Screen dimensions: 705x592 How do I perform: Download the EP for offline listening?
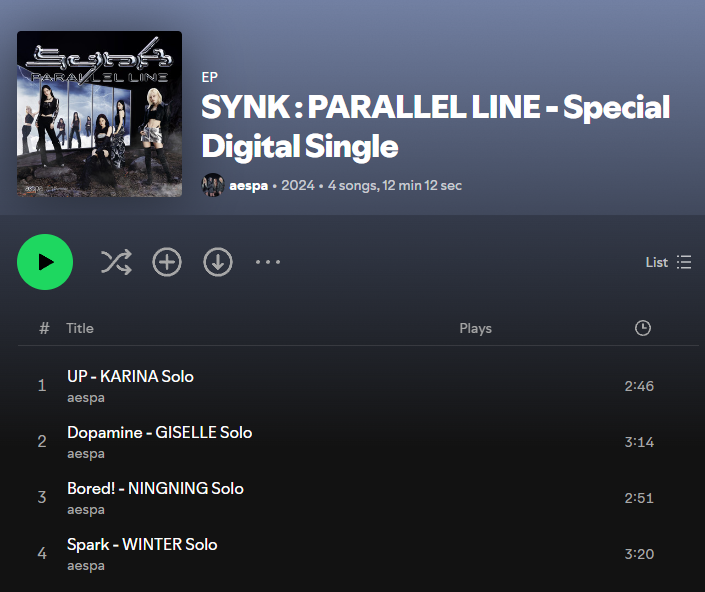(218, 262)
